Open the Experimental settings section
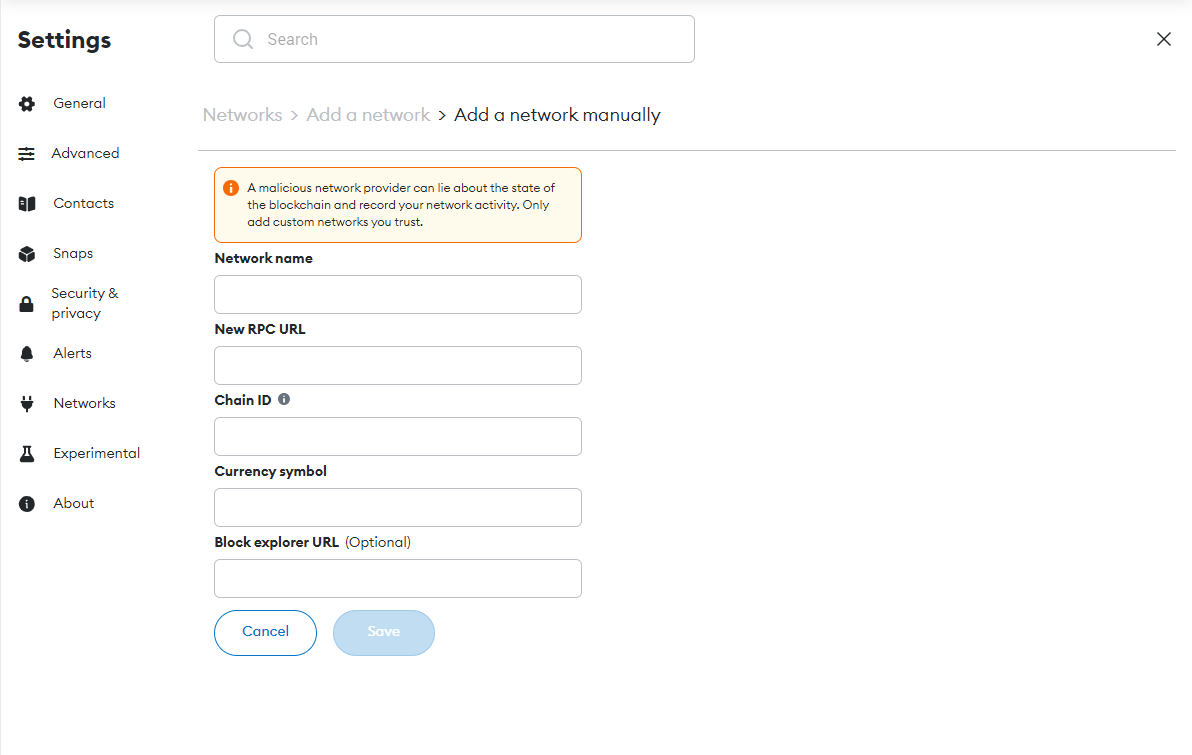1192x755 pixels. coord(96,453)
